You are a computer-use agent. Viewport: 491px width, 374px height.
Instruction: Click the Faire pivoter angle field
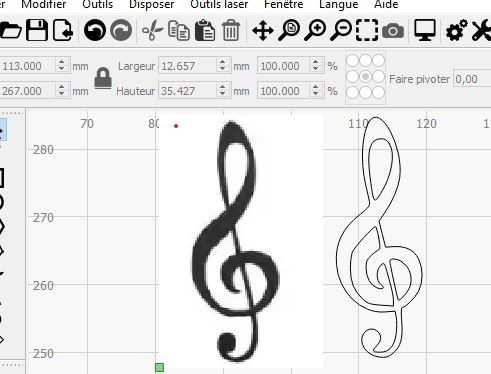472,79
